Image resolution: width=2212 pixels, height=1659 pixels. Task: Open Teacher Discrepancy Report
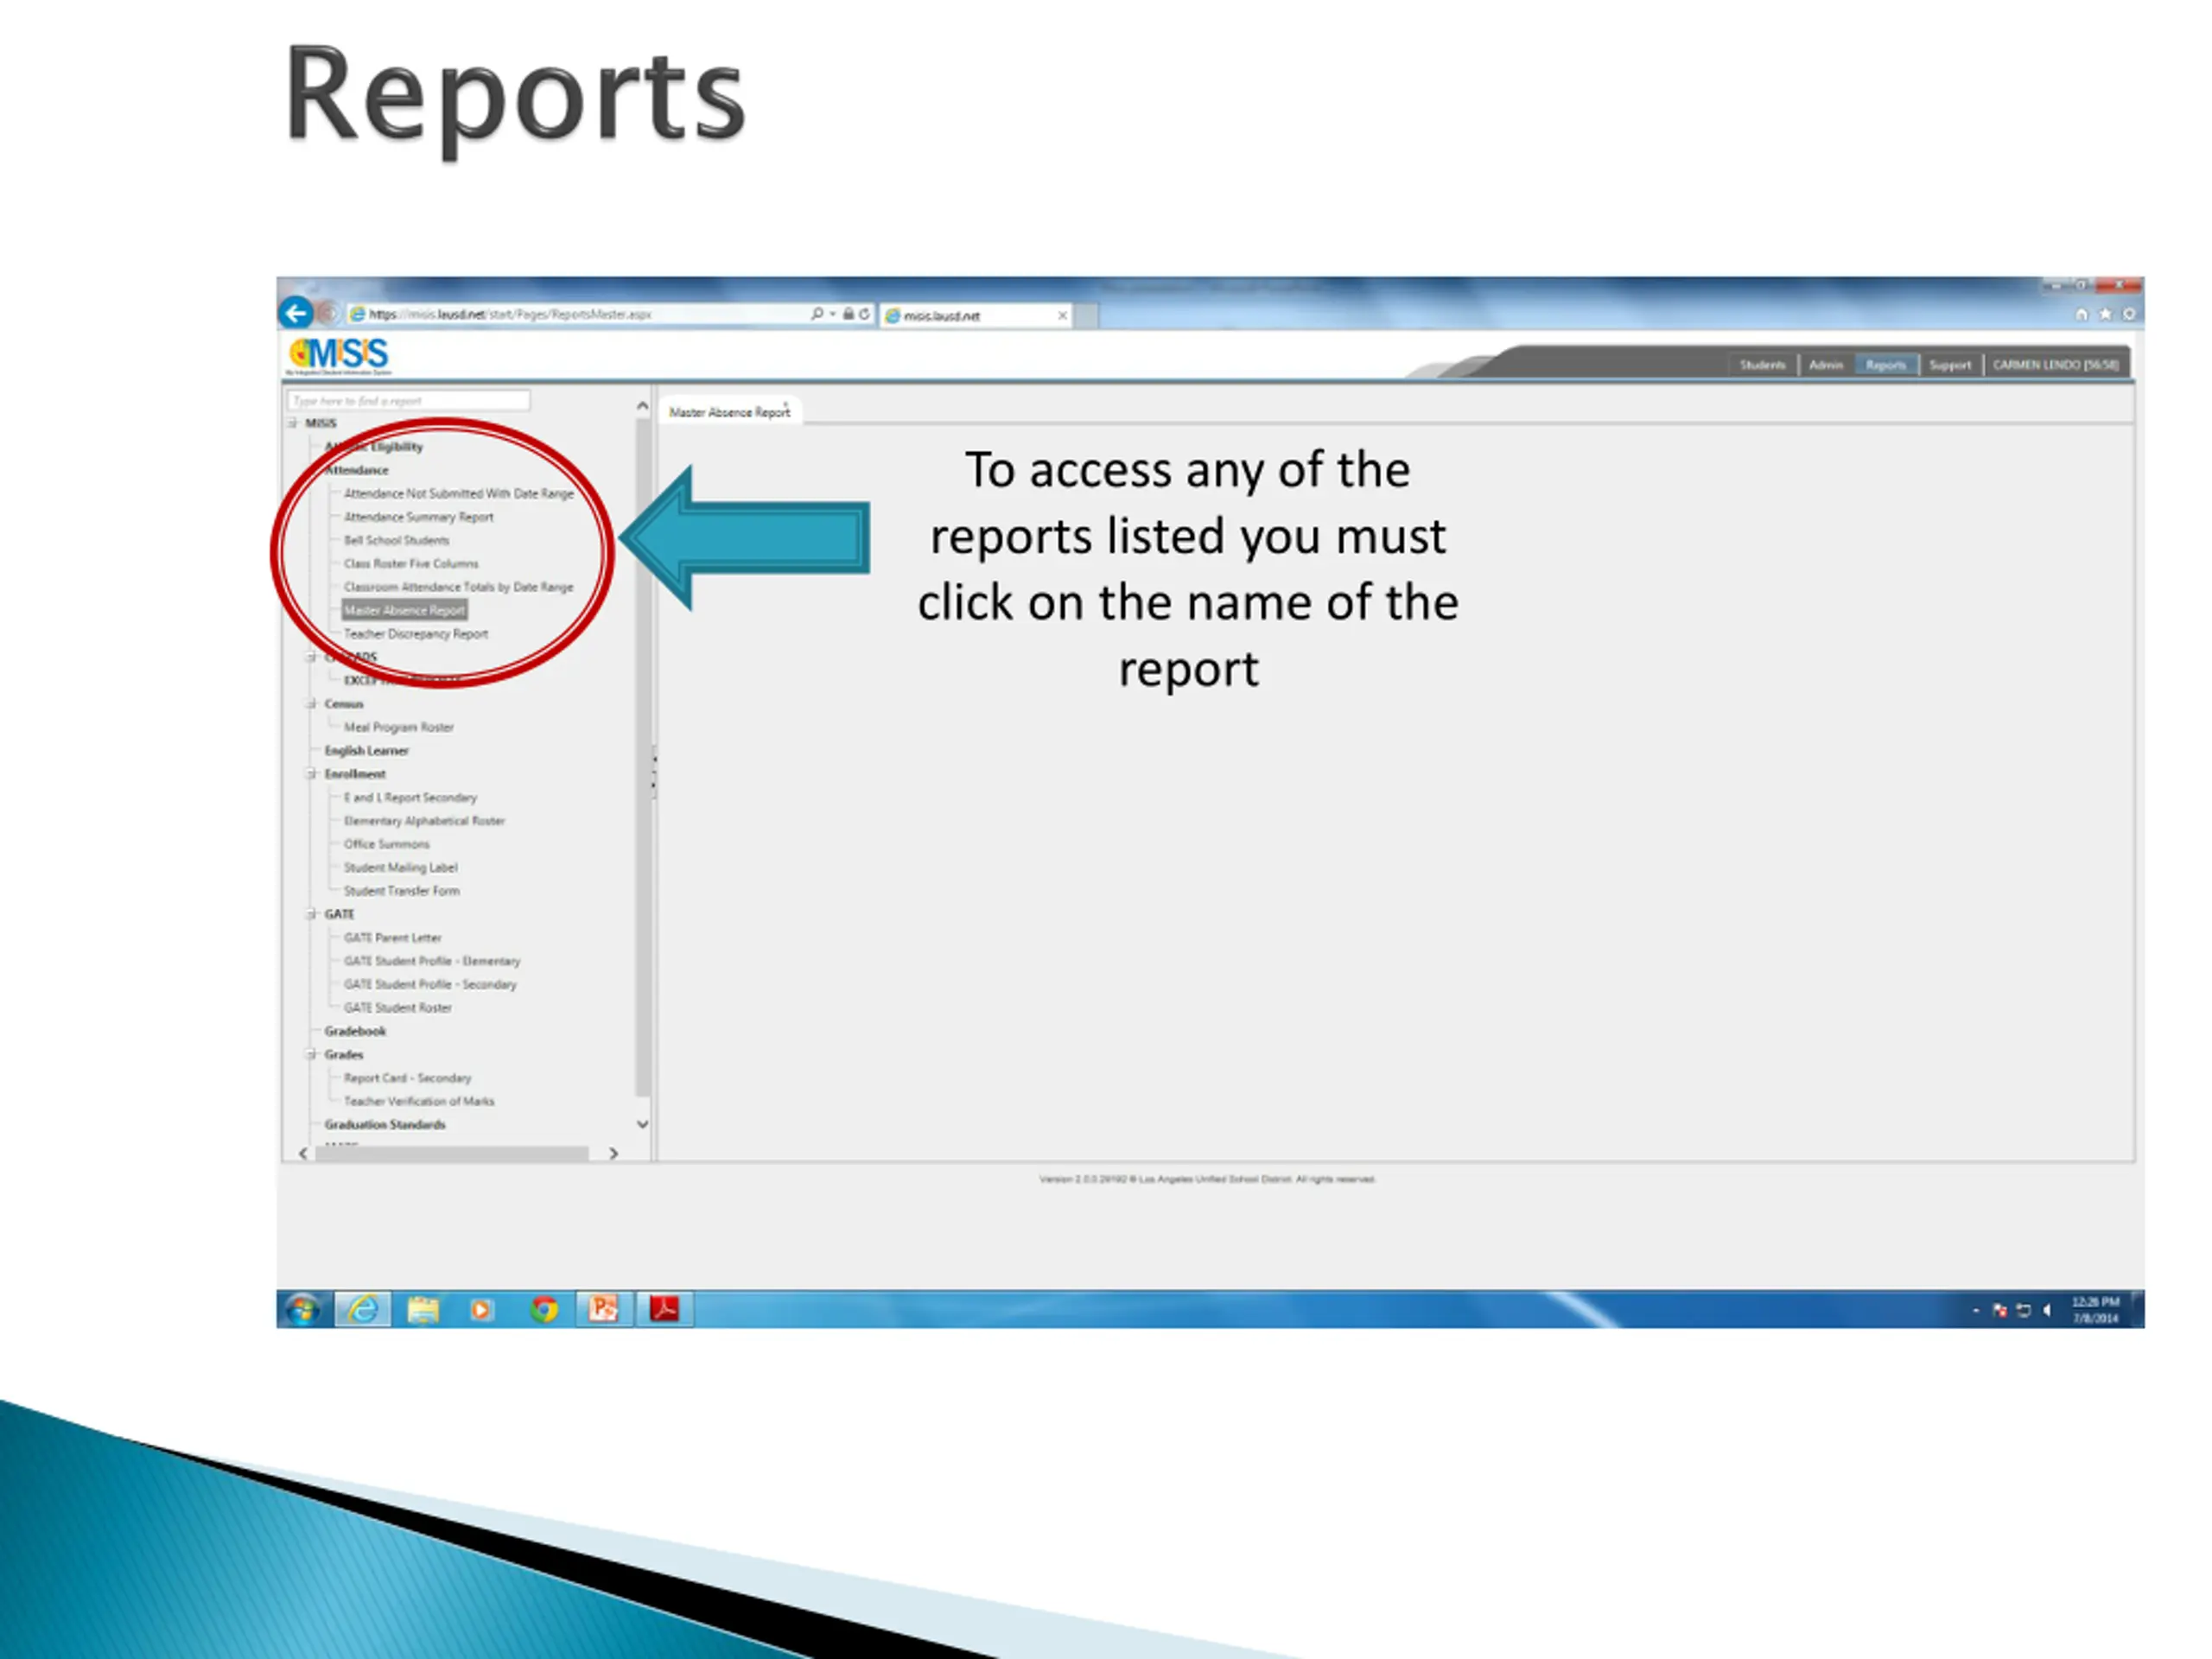[416, 634]
